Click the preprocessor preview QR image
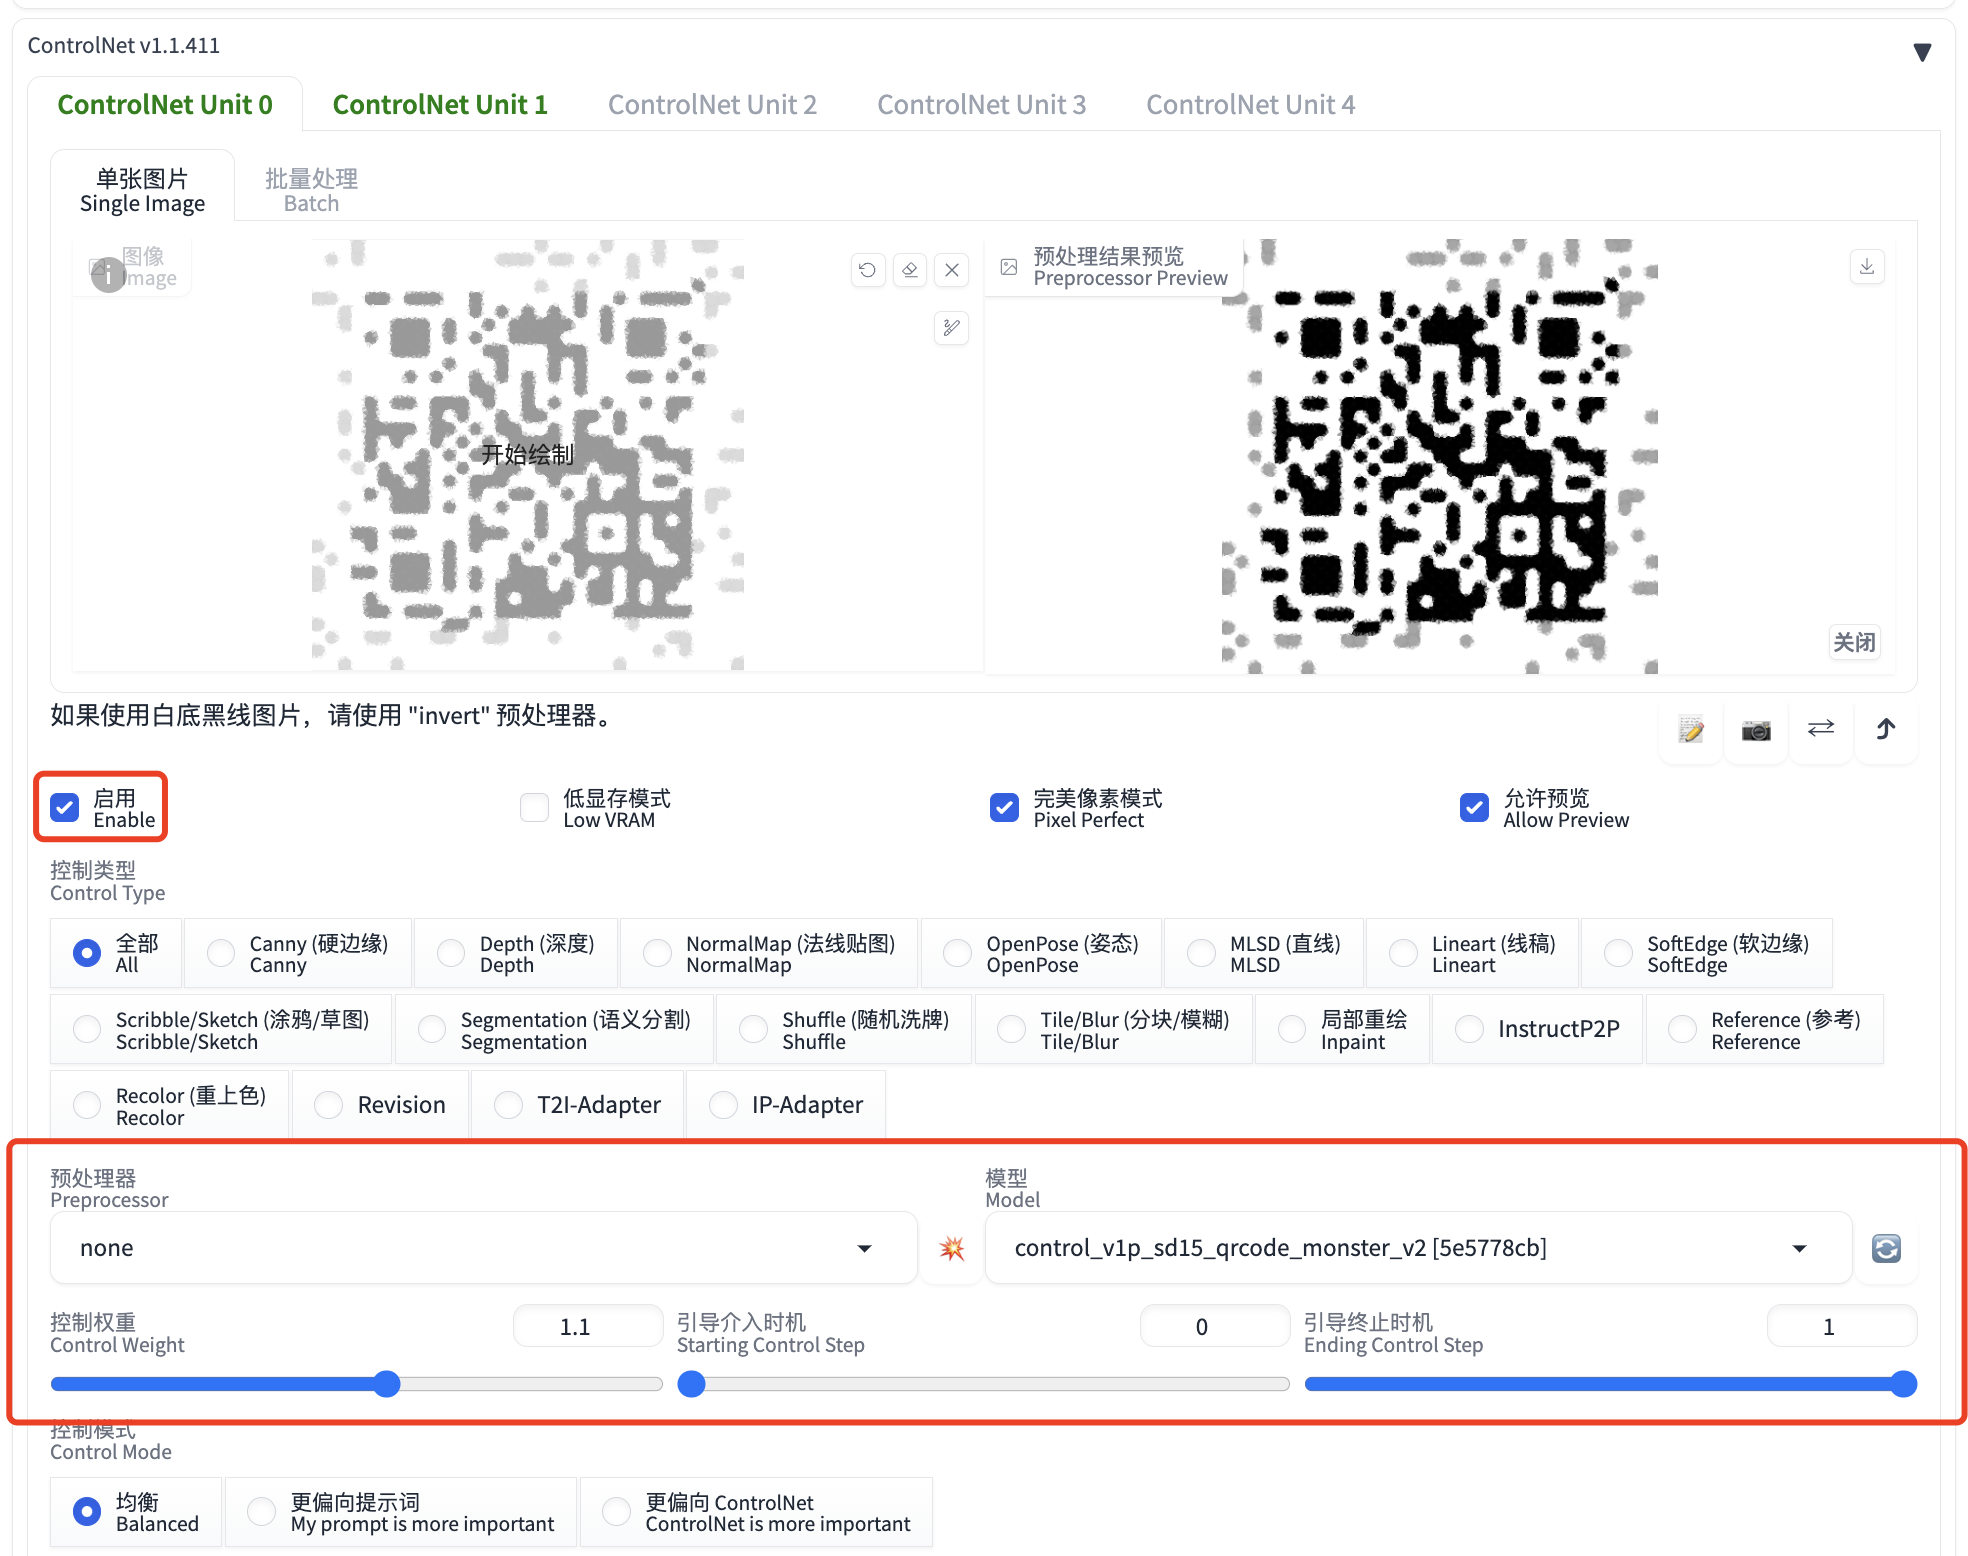The height and width of the screenshot is (1556, 1968). (1440, 455)
